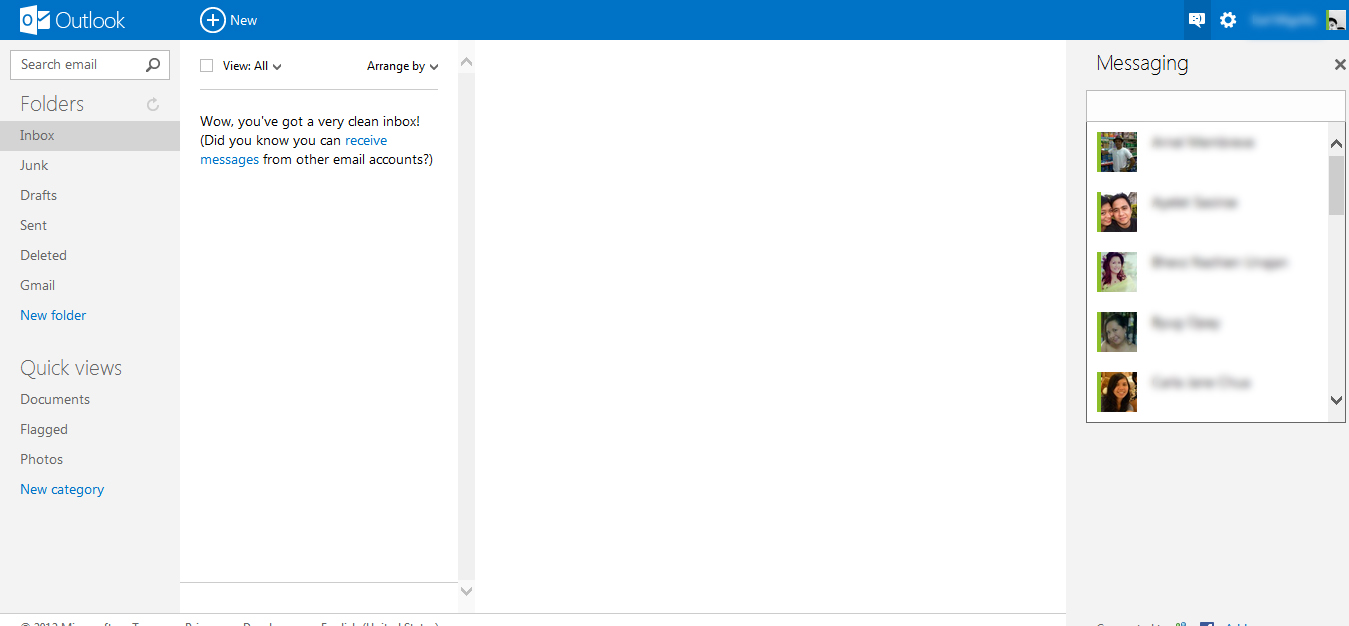Compose a new email with New

[229, 20]
